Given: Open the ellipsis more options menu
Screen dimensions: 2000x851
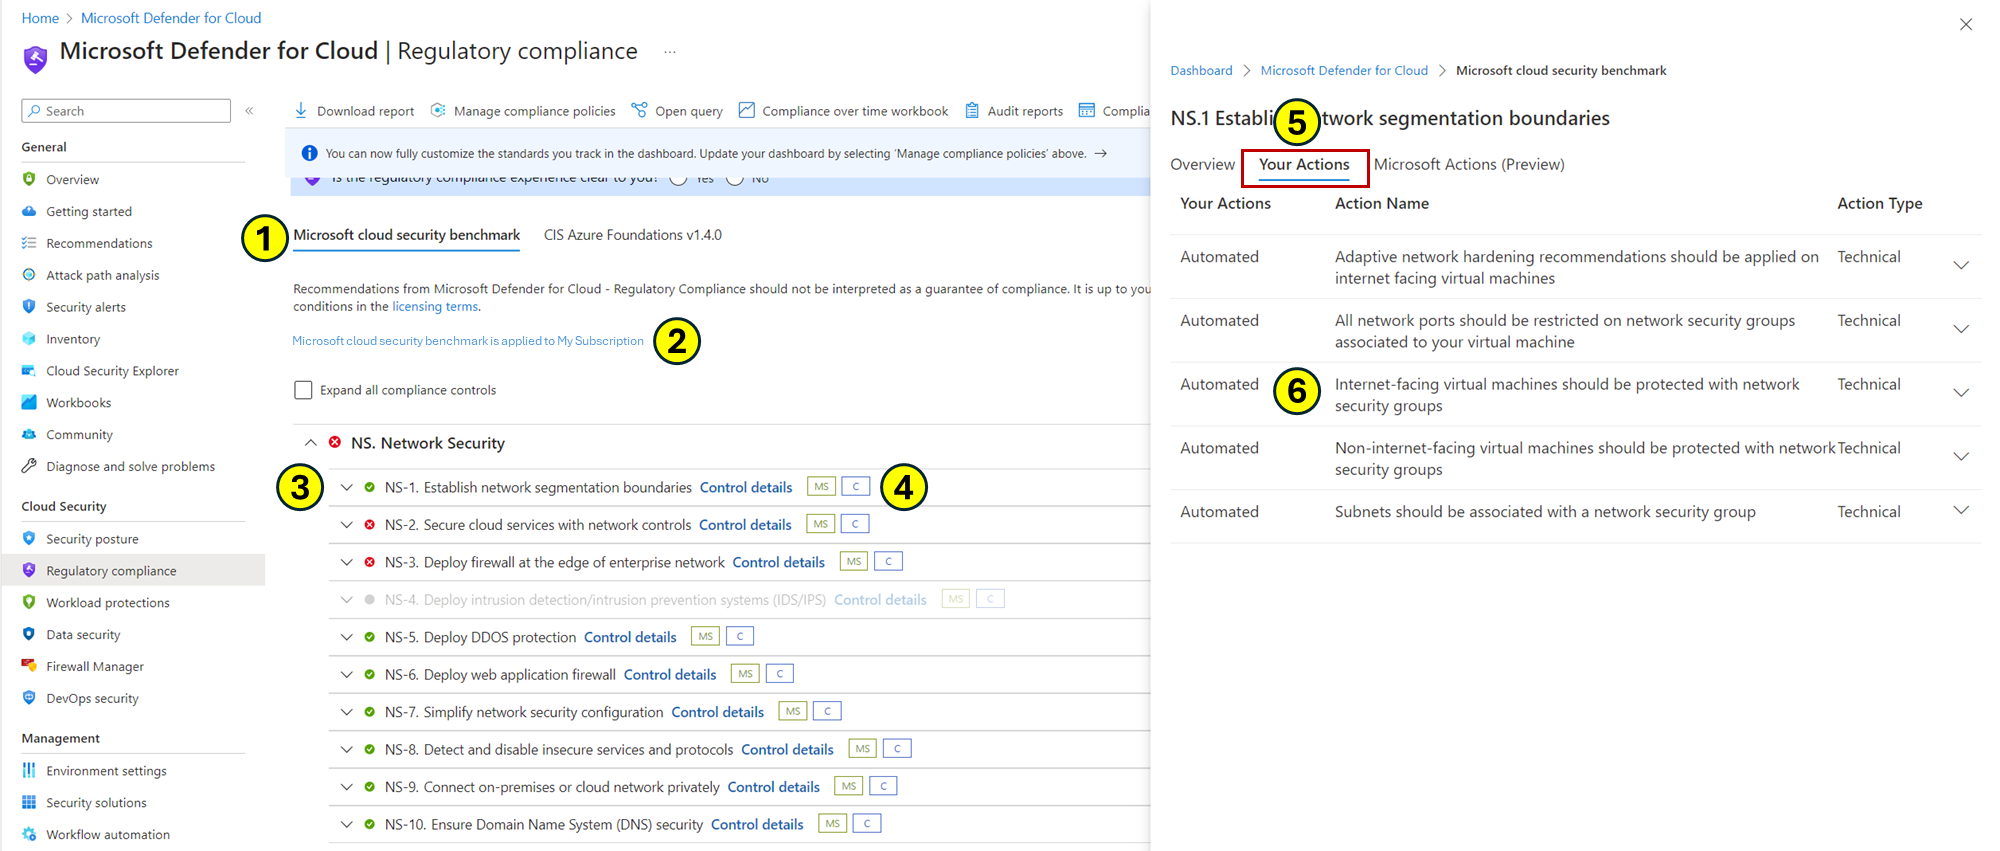Looking at the screenshot, I should pyautogui.click(x=670, y=52).
